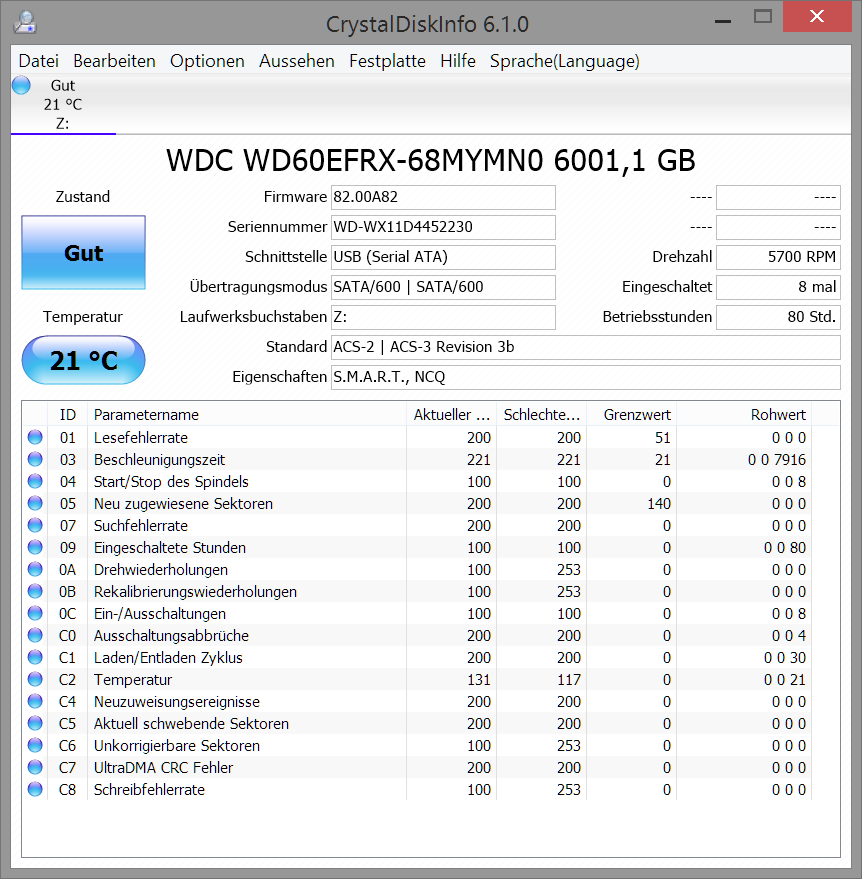Click the Eigenschaften field S.M.A.R.T., NCQ
Screen dimensions: 862x879
[x=586, y=377]
